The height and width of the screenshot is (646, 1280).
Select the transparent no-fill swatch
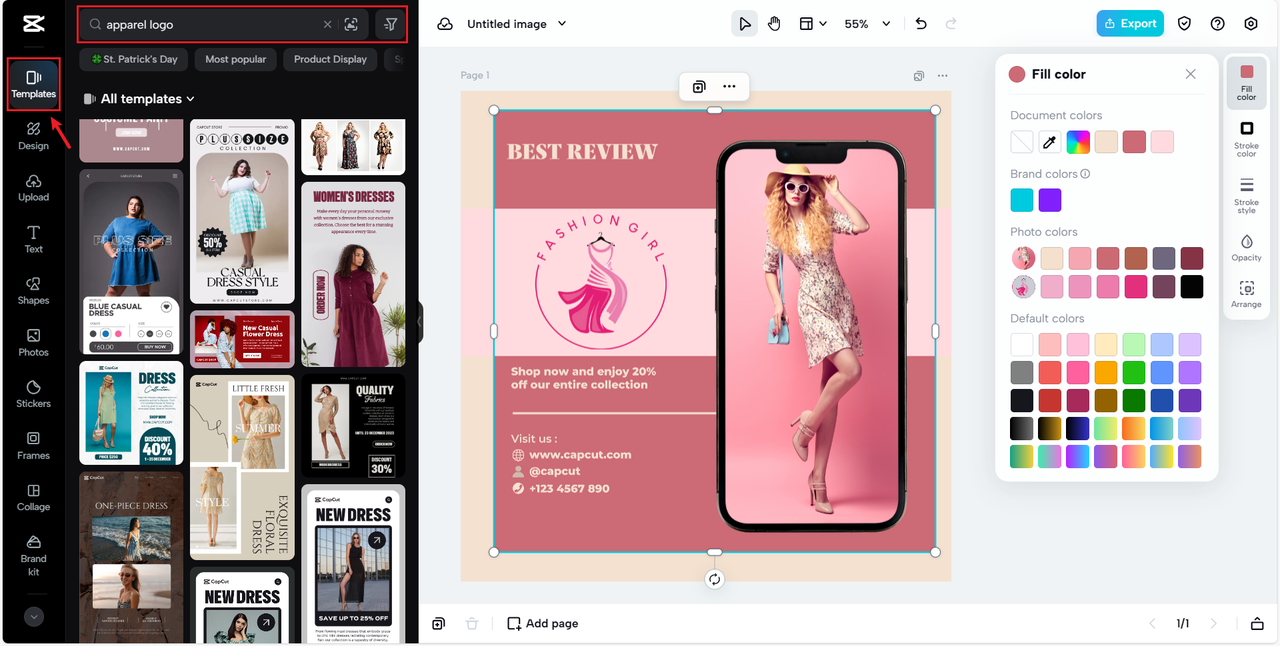tap(1022, 142)
